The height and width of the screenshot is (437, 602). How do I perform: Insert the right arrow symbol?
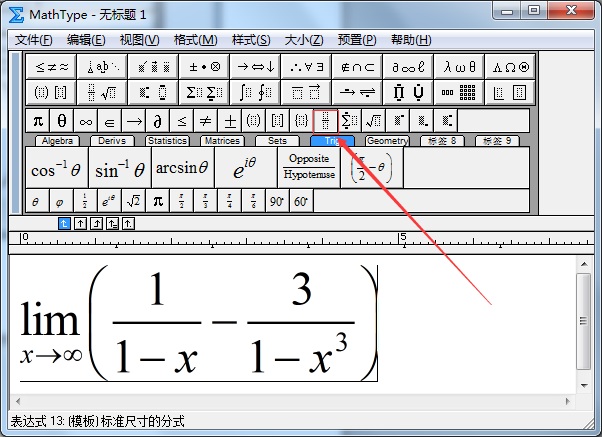(x=134, y=121)
